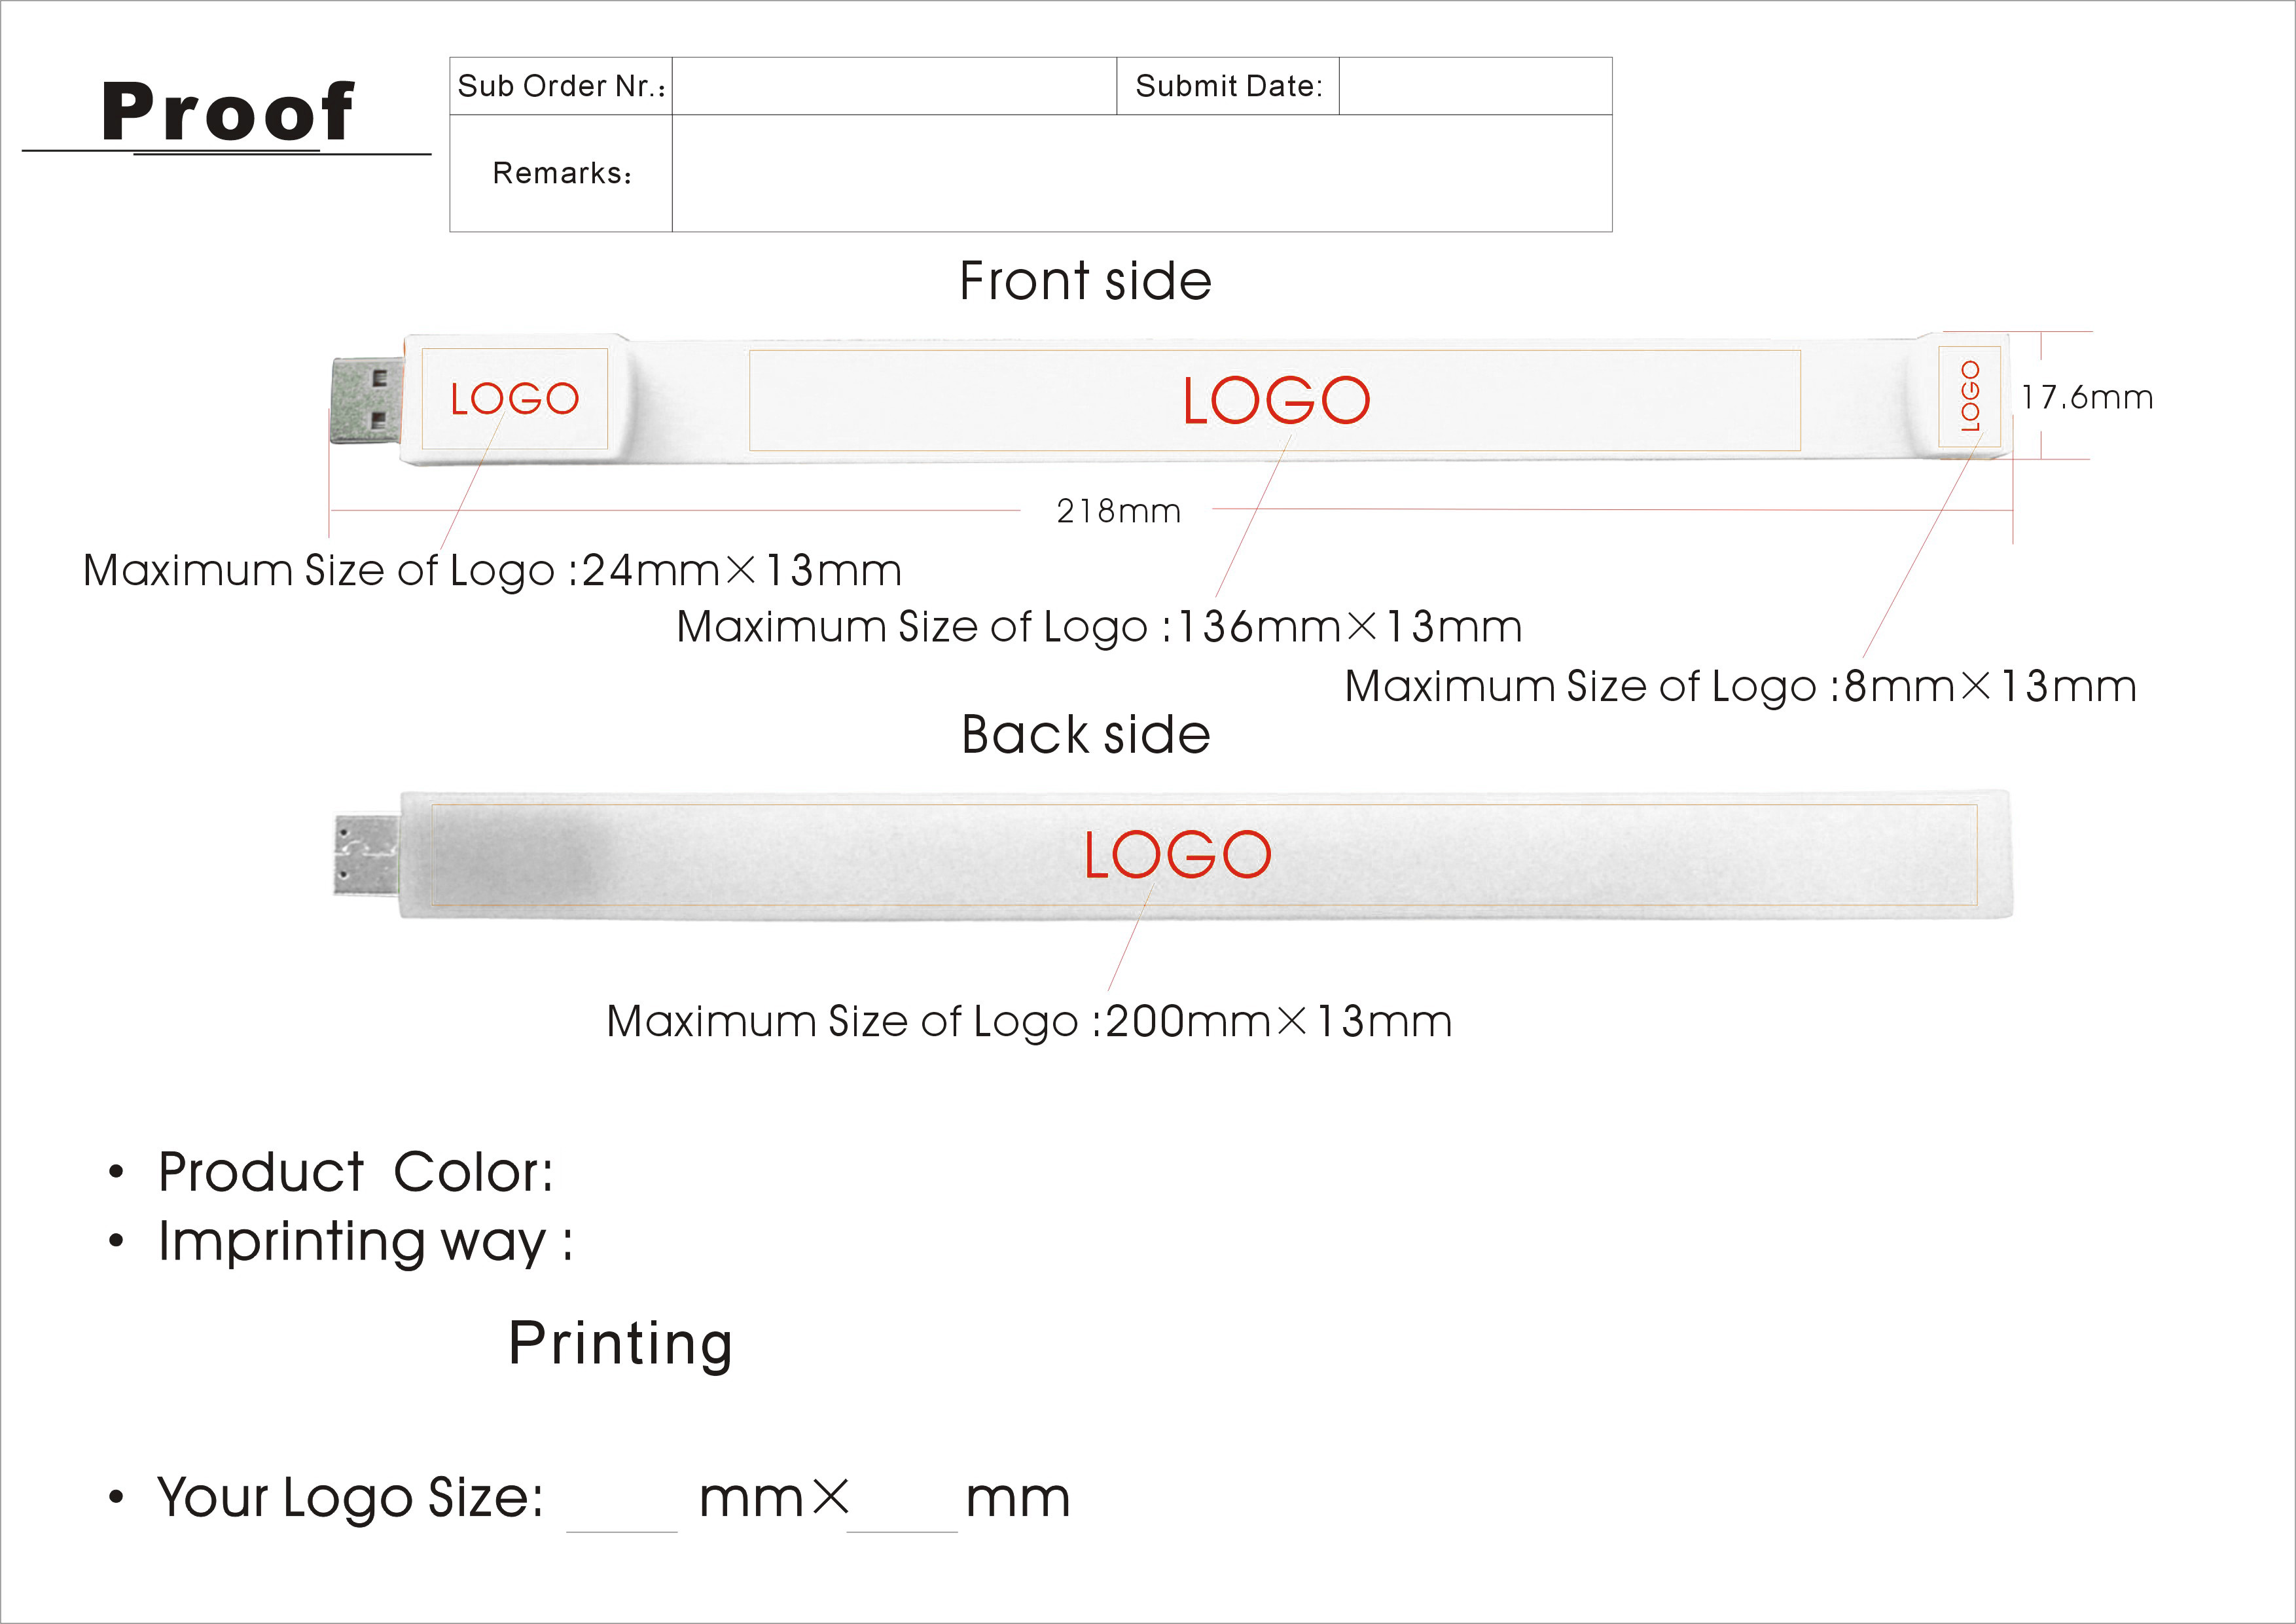Click the 200mm×13mm maximum logo size text
The width and height of the screenshot is (2296, 1624).
click(1029, 1021)
